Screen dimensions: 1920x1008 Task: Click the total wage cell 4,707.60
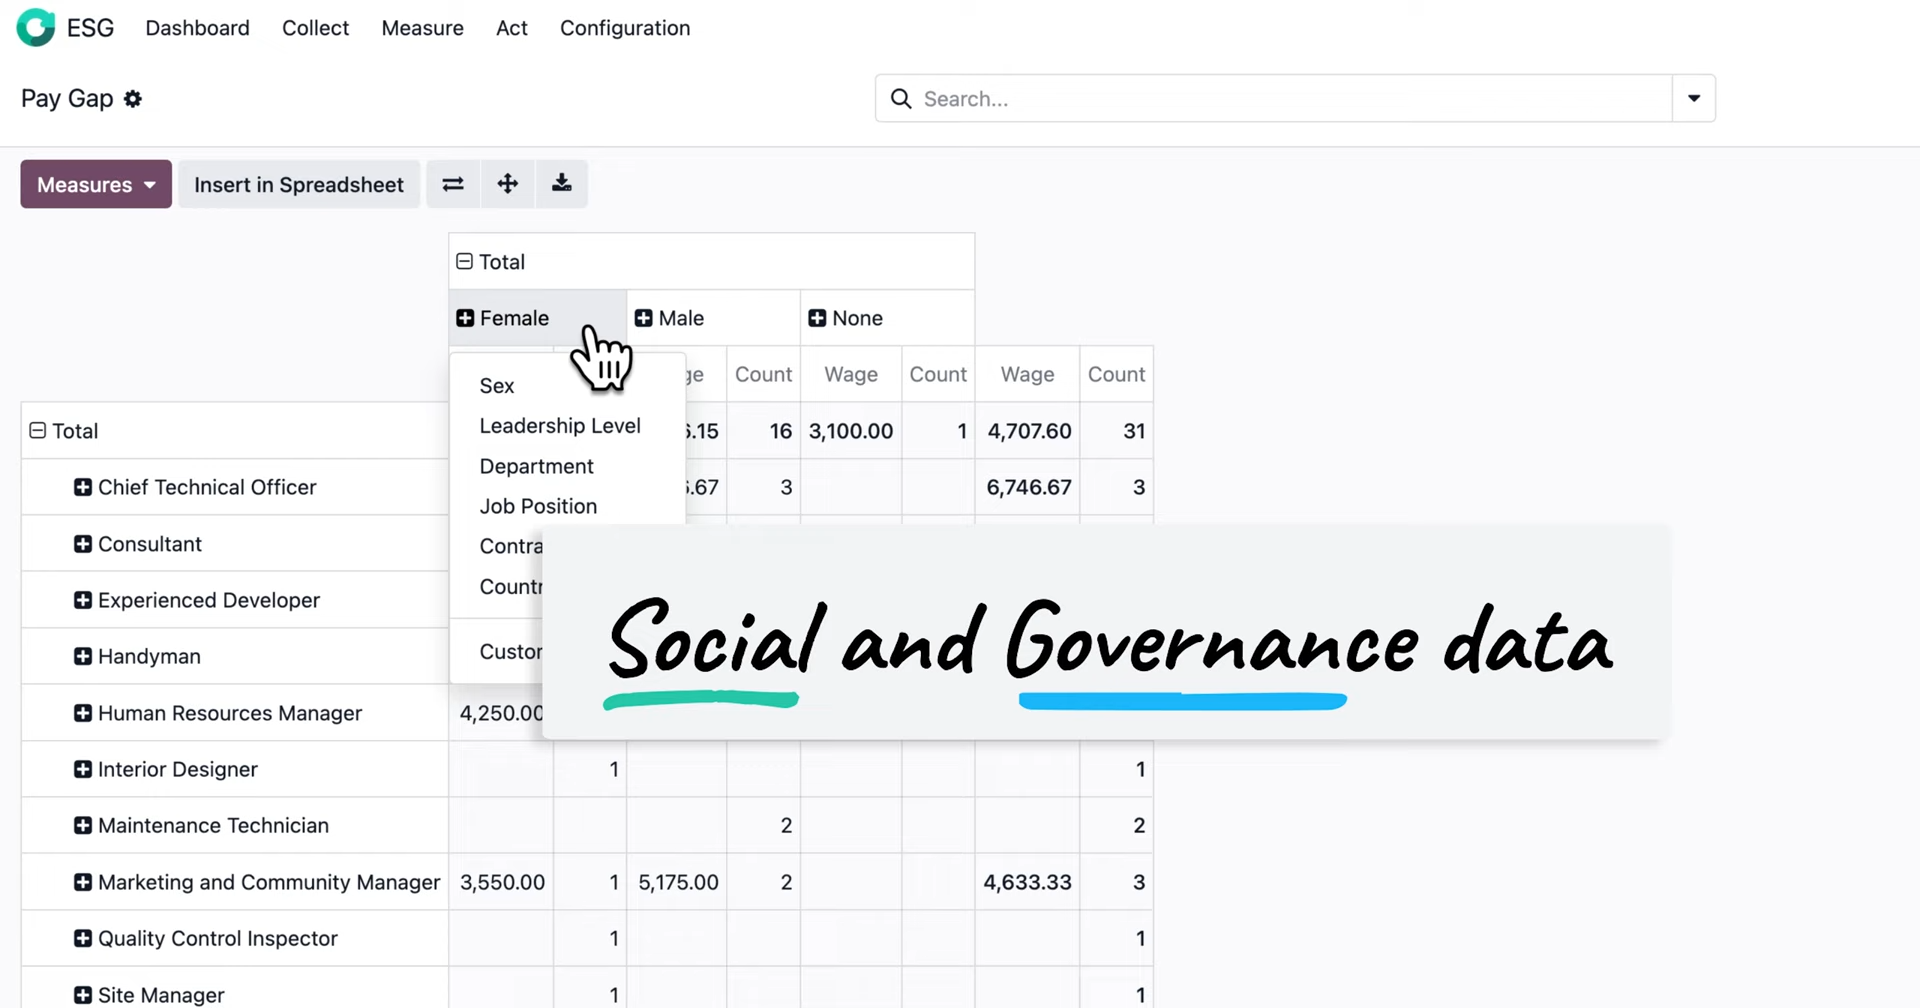(x=1027, y=431)
